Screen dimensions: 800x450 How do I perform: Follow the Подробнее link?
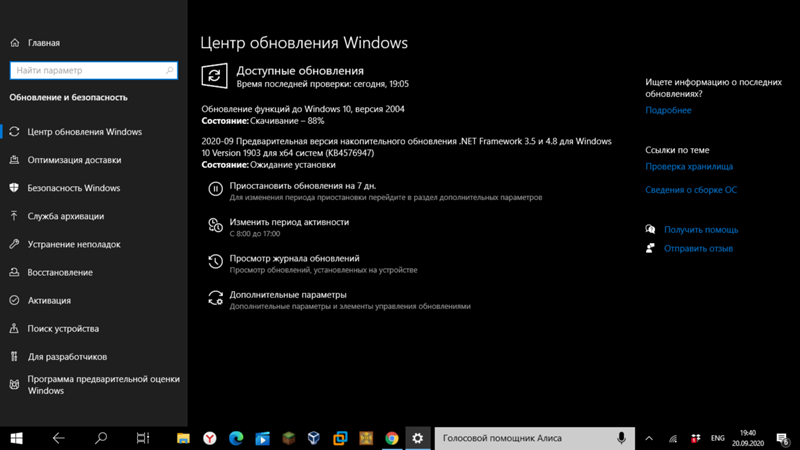668,110
